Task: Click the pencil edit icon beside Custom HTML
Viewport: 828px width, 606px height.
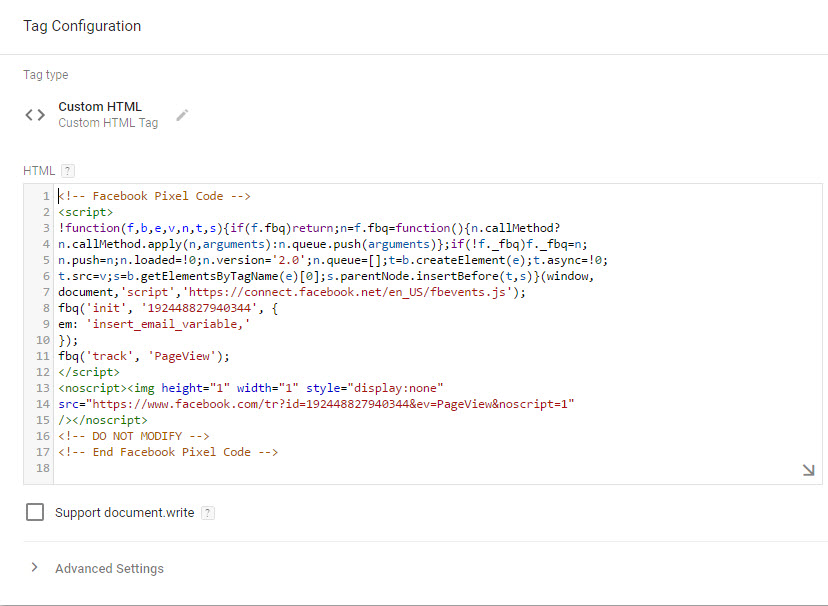Action: pos(182,115)
